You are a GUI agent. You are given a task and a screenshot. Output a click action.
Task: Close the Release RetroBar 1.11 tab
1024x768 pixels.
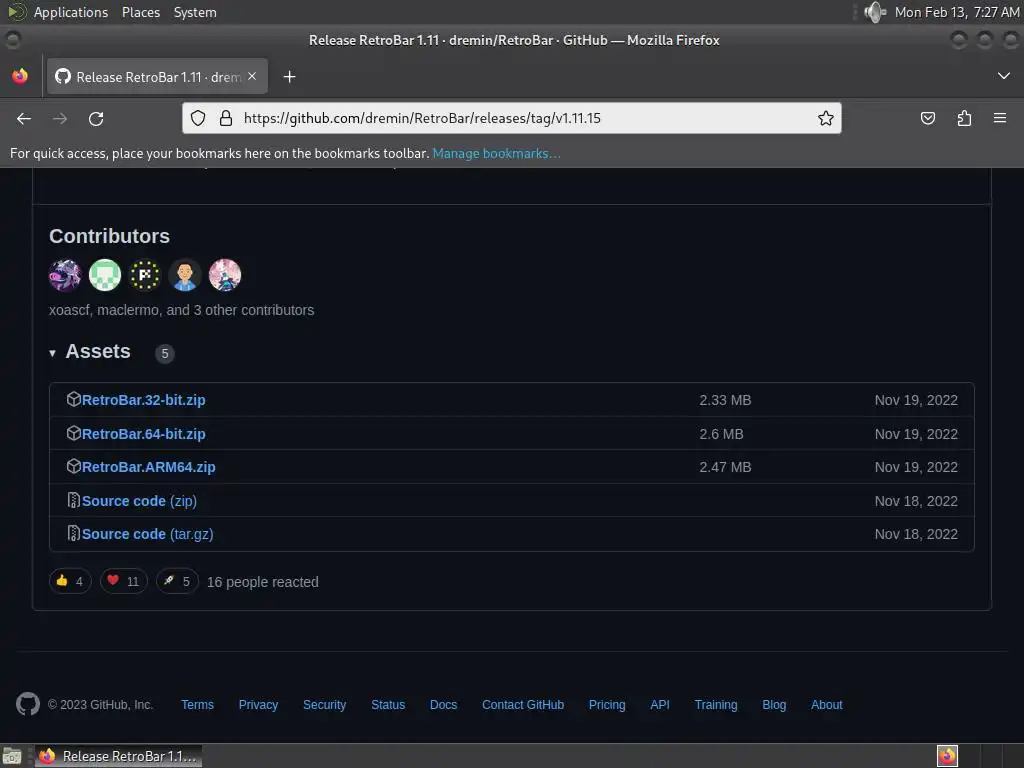252,76
